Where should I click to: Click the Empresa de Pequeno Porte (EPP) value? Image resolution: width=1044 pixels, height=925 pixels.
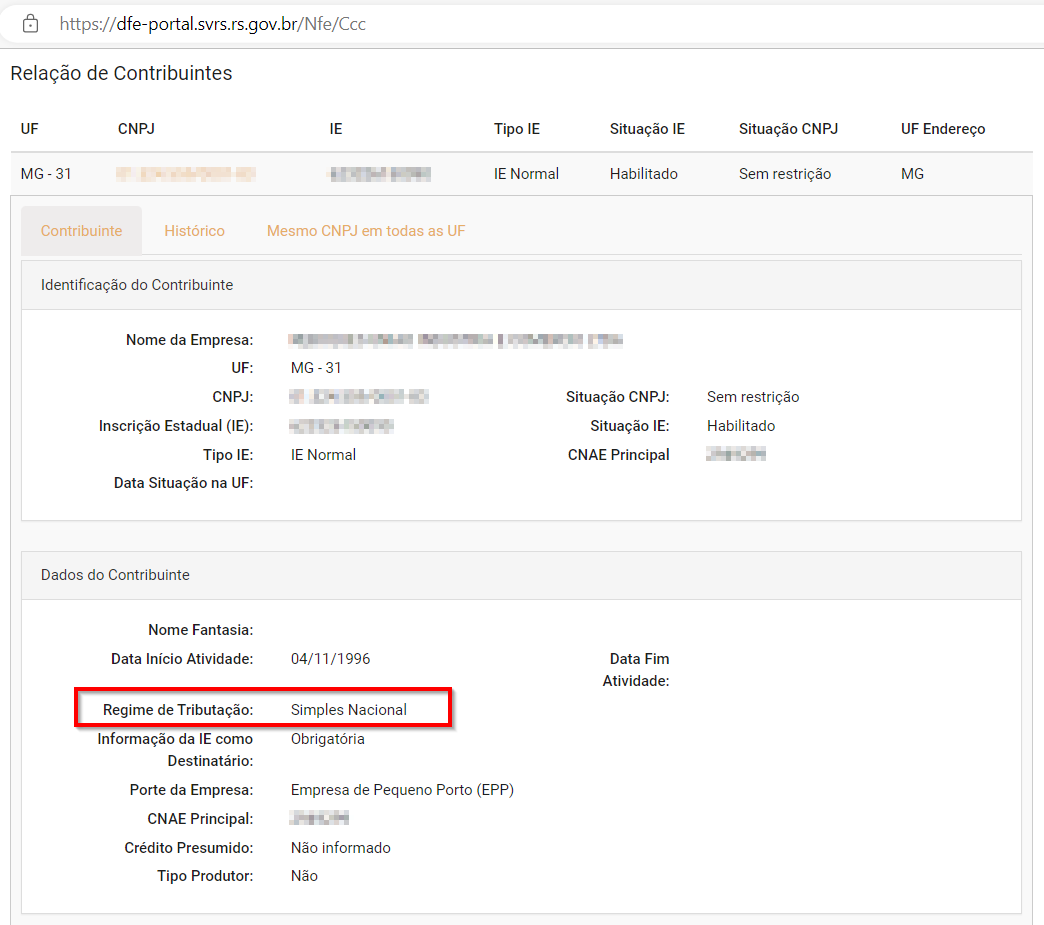pos(402,790)
